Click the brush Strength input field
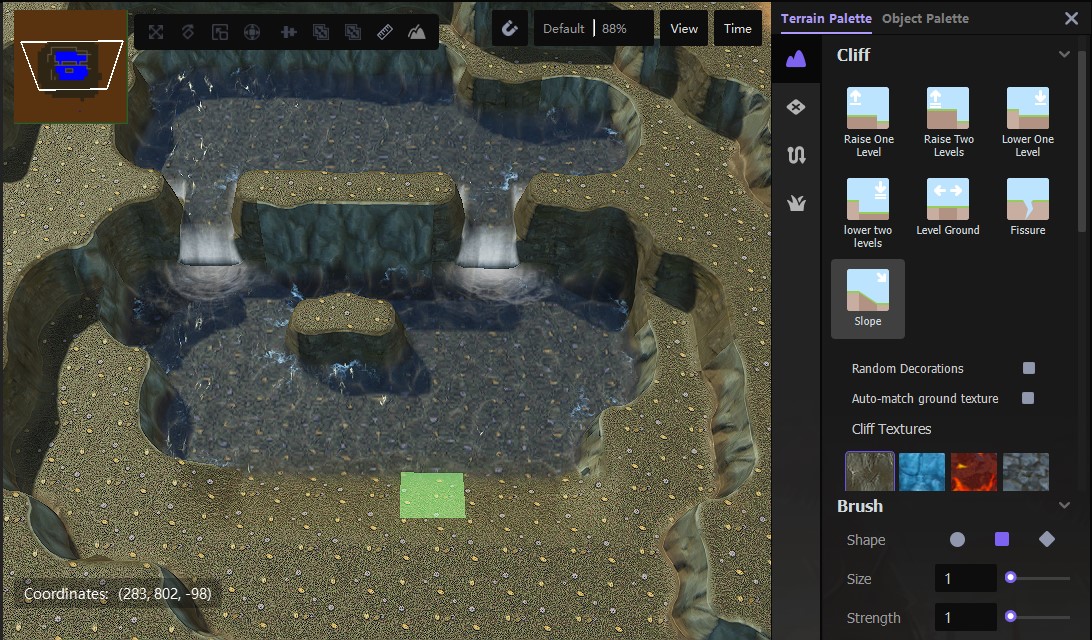1092x640 pixels. 965,617
